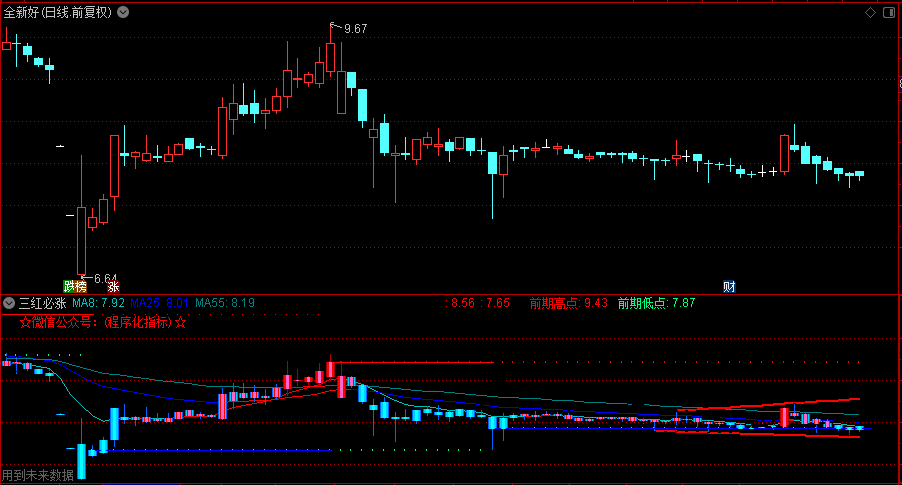Select the MA25: 8.01 value label

coord(159,303)
